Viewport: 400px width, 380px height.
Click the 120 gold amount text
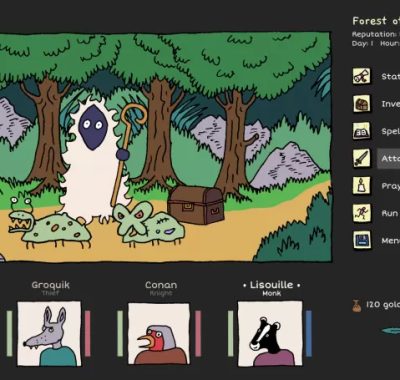(383, 305)
